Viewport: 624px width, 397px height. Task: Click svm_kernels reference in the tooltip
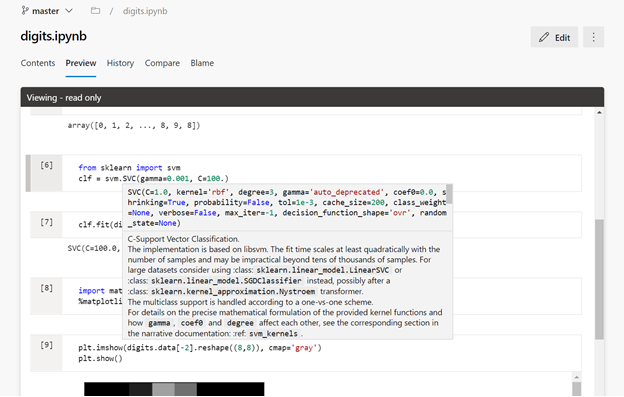point(273,334)
